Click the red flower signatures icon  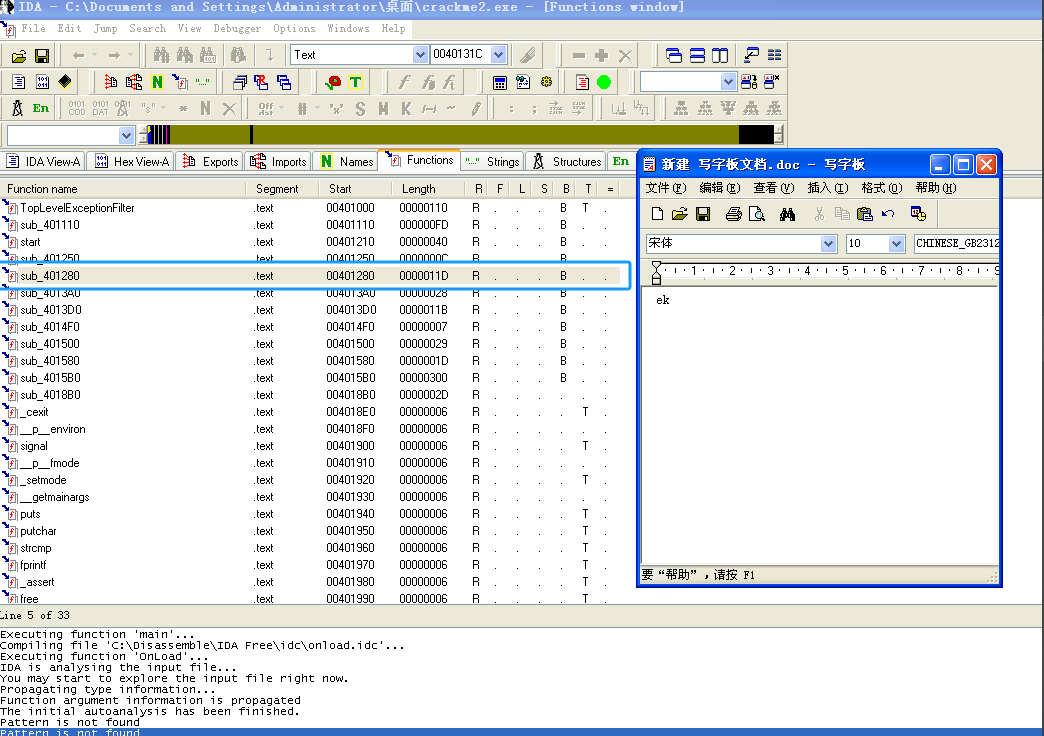[x=333, y=83]
